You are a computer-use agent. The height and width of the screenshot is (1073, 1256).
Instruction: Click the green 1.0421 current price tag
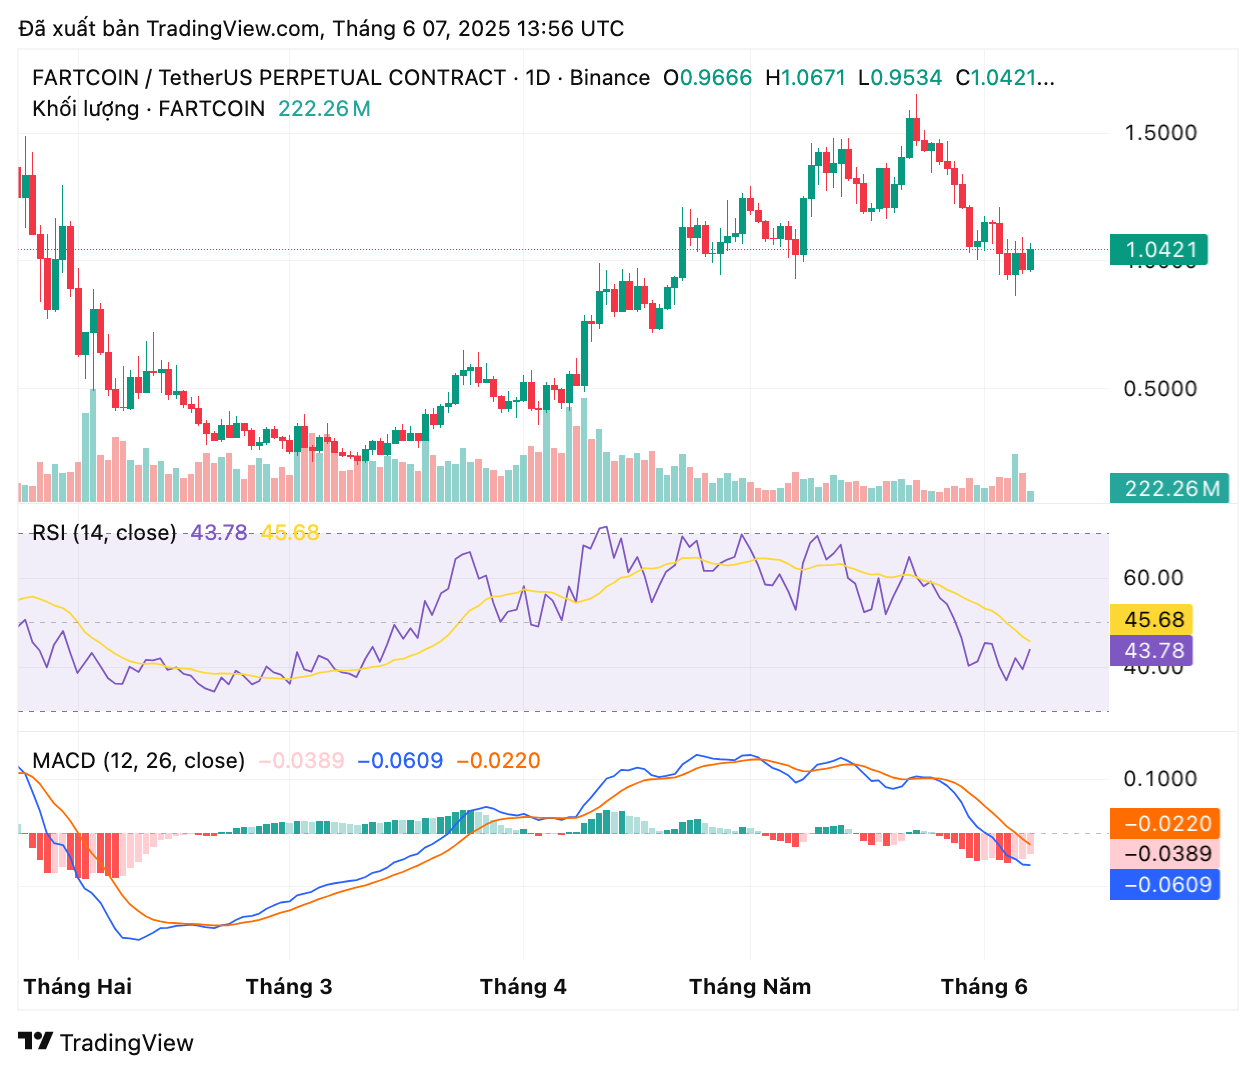[x=1159, y=250]
